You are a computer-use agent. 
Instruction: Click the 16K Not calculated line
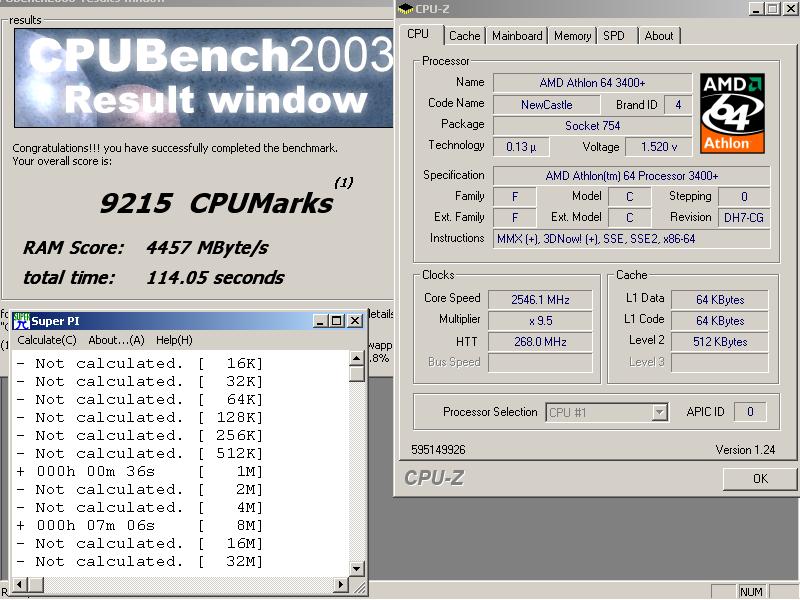pos(139,363)
